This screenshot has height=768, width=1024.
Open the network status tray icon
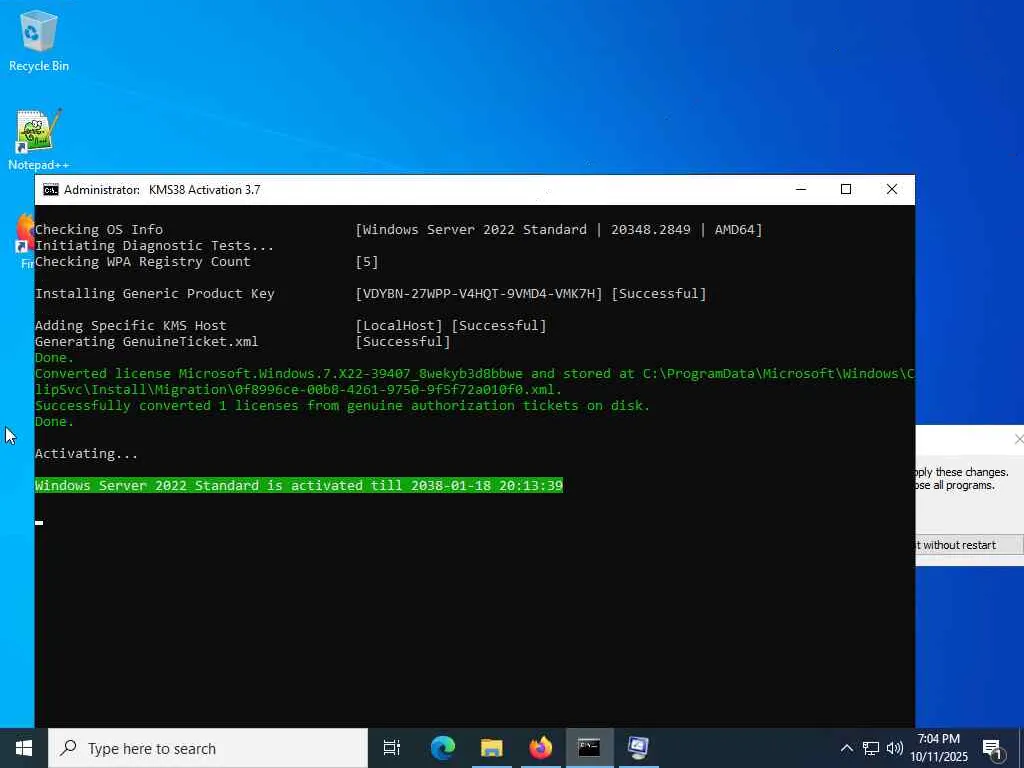coord(871,748)
